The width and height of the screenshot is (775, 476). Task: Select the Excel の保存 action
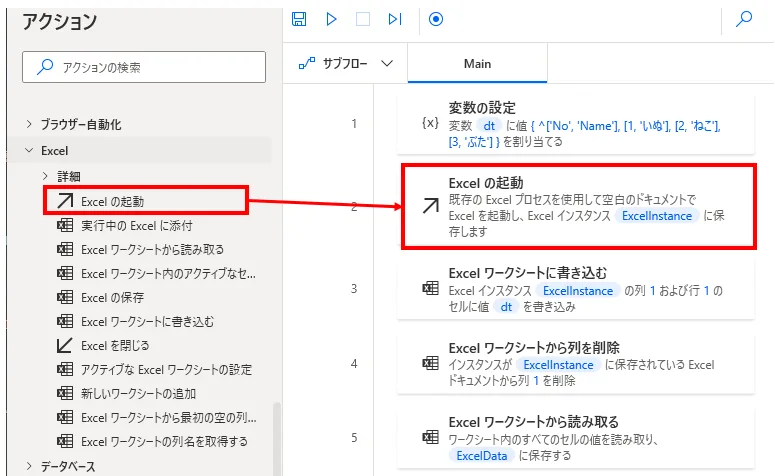[113, 297]
